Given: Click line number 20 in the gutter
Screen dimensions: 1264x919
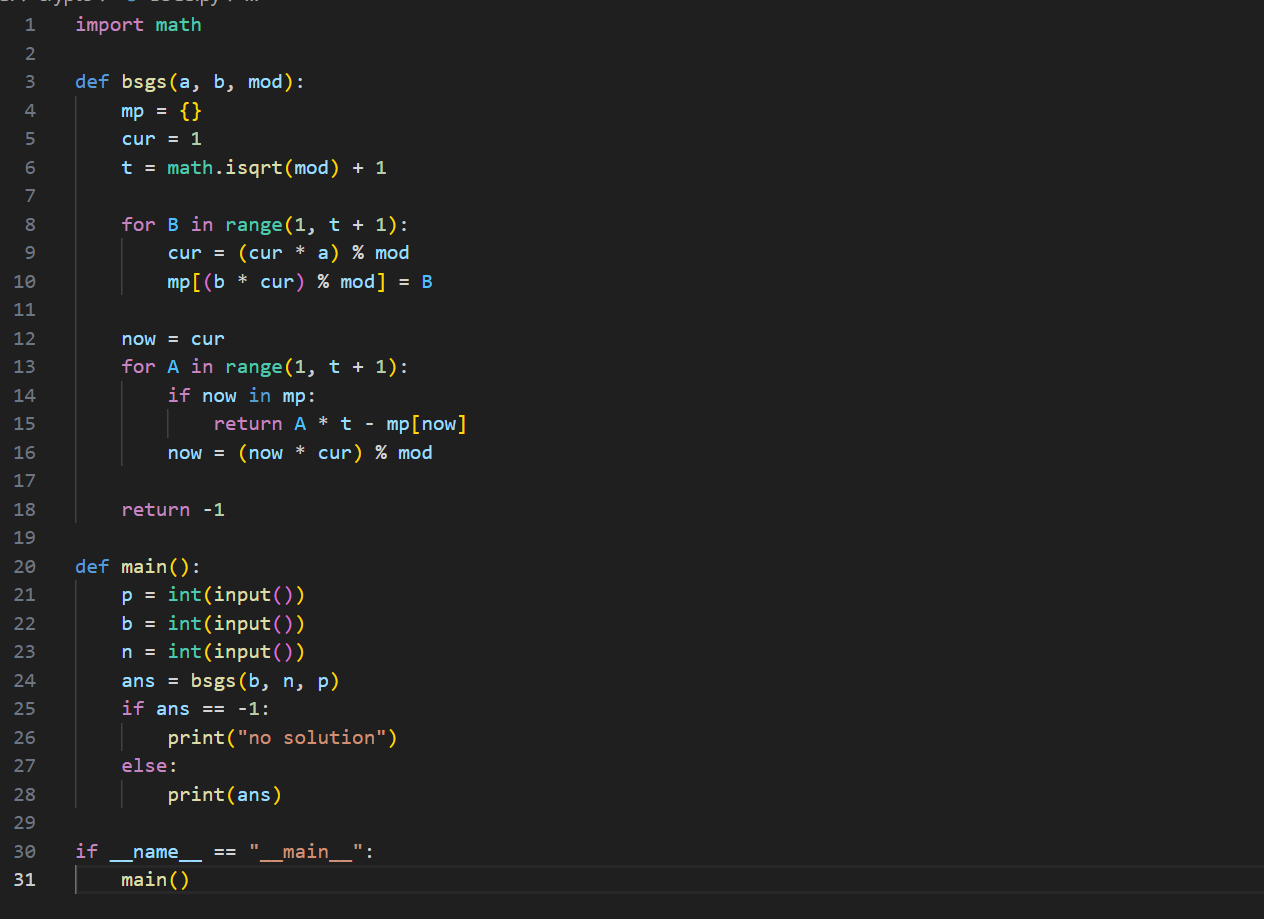Looking at the screenshot, I should [24, 567].
